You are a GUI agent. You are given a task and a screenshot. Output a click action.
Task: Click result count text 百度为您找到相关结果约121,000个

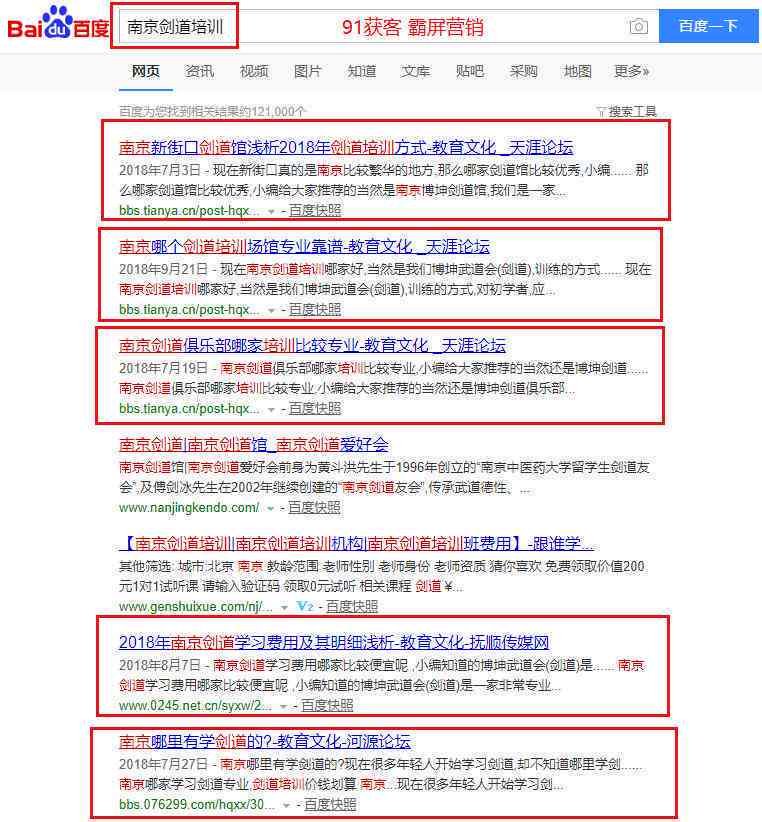(212, 112)
